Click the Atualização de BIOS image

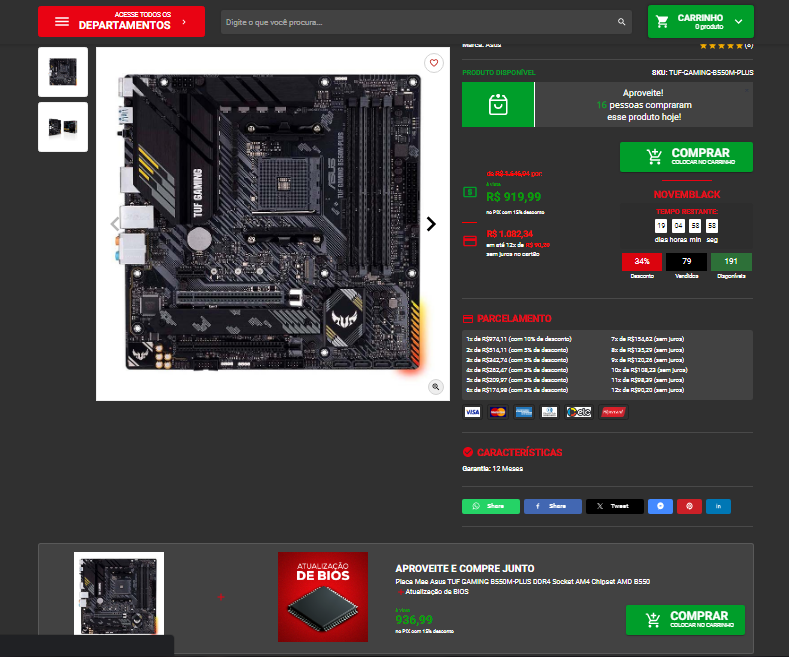323,597
